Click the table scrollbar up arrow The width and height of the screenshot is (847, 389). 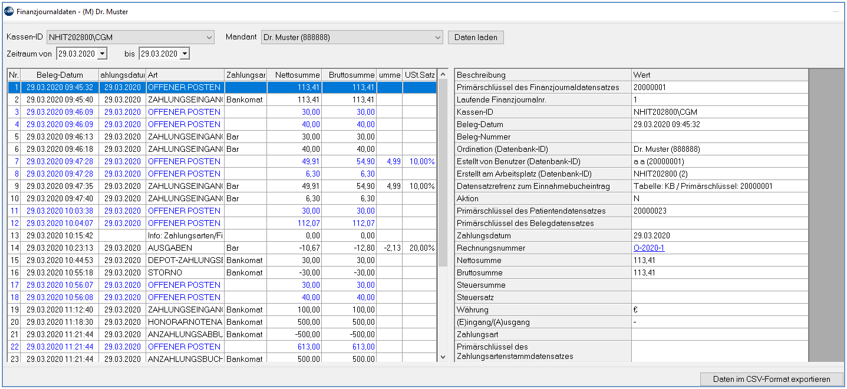(443, 75)
